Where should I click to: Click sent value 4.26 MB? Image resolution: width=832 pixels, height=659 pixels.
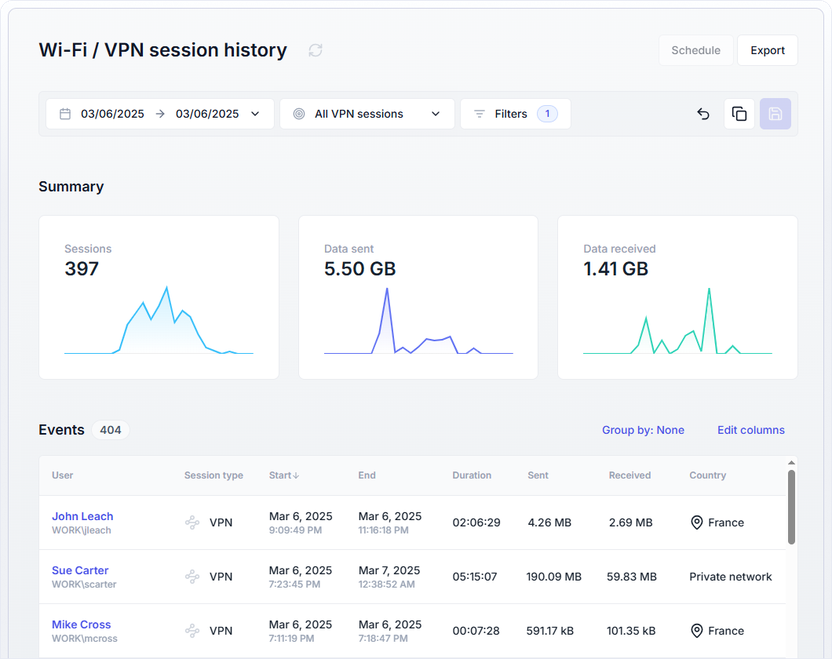549,523
